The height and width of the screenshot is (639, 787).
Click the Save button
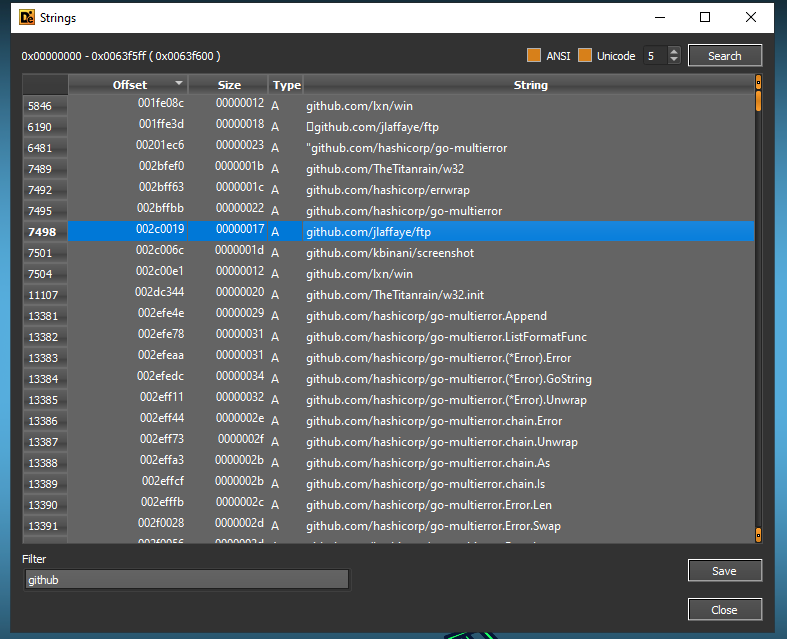pos(725,571)
